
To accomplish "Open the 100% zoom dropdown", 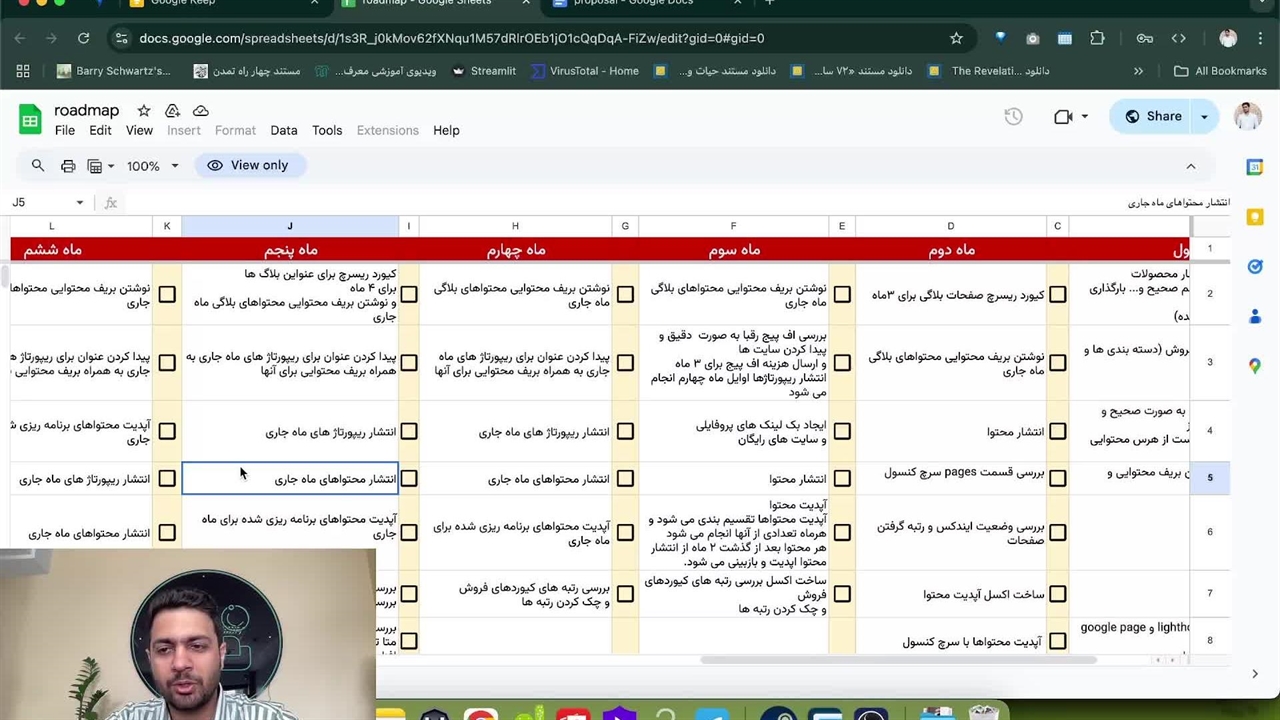I will pyautogui.click(x=152, y=166).
